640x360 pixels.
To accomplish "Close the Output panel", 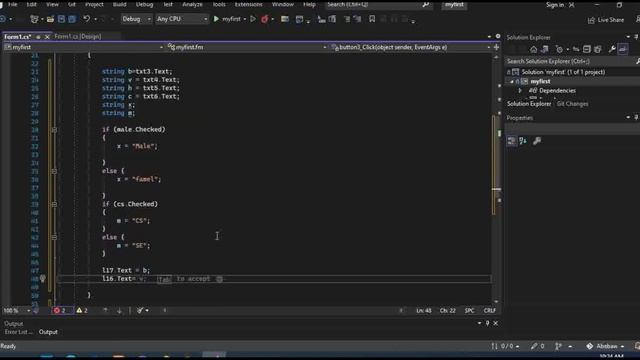I will [x=496, y=323].
